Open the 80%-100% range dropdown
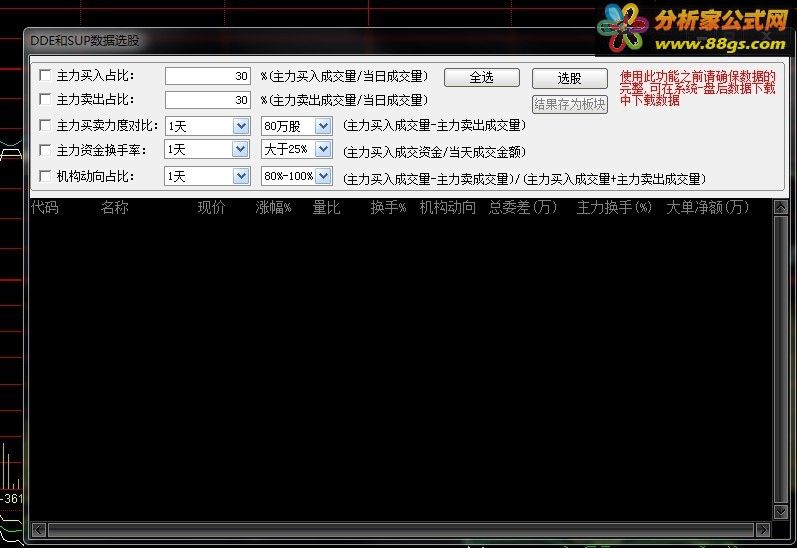Screen dimensions: 797x548 [323, 176]
